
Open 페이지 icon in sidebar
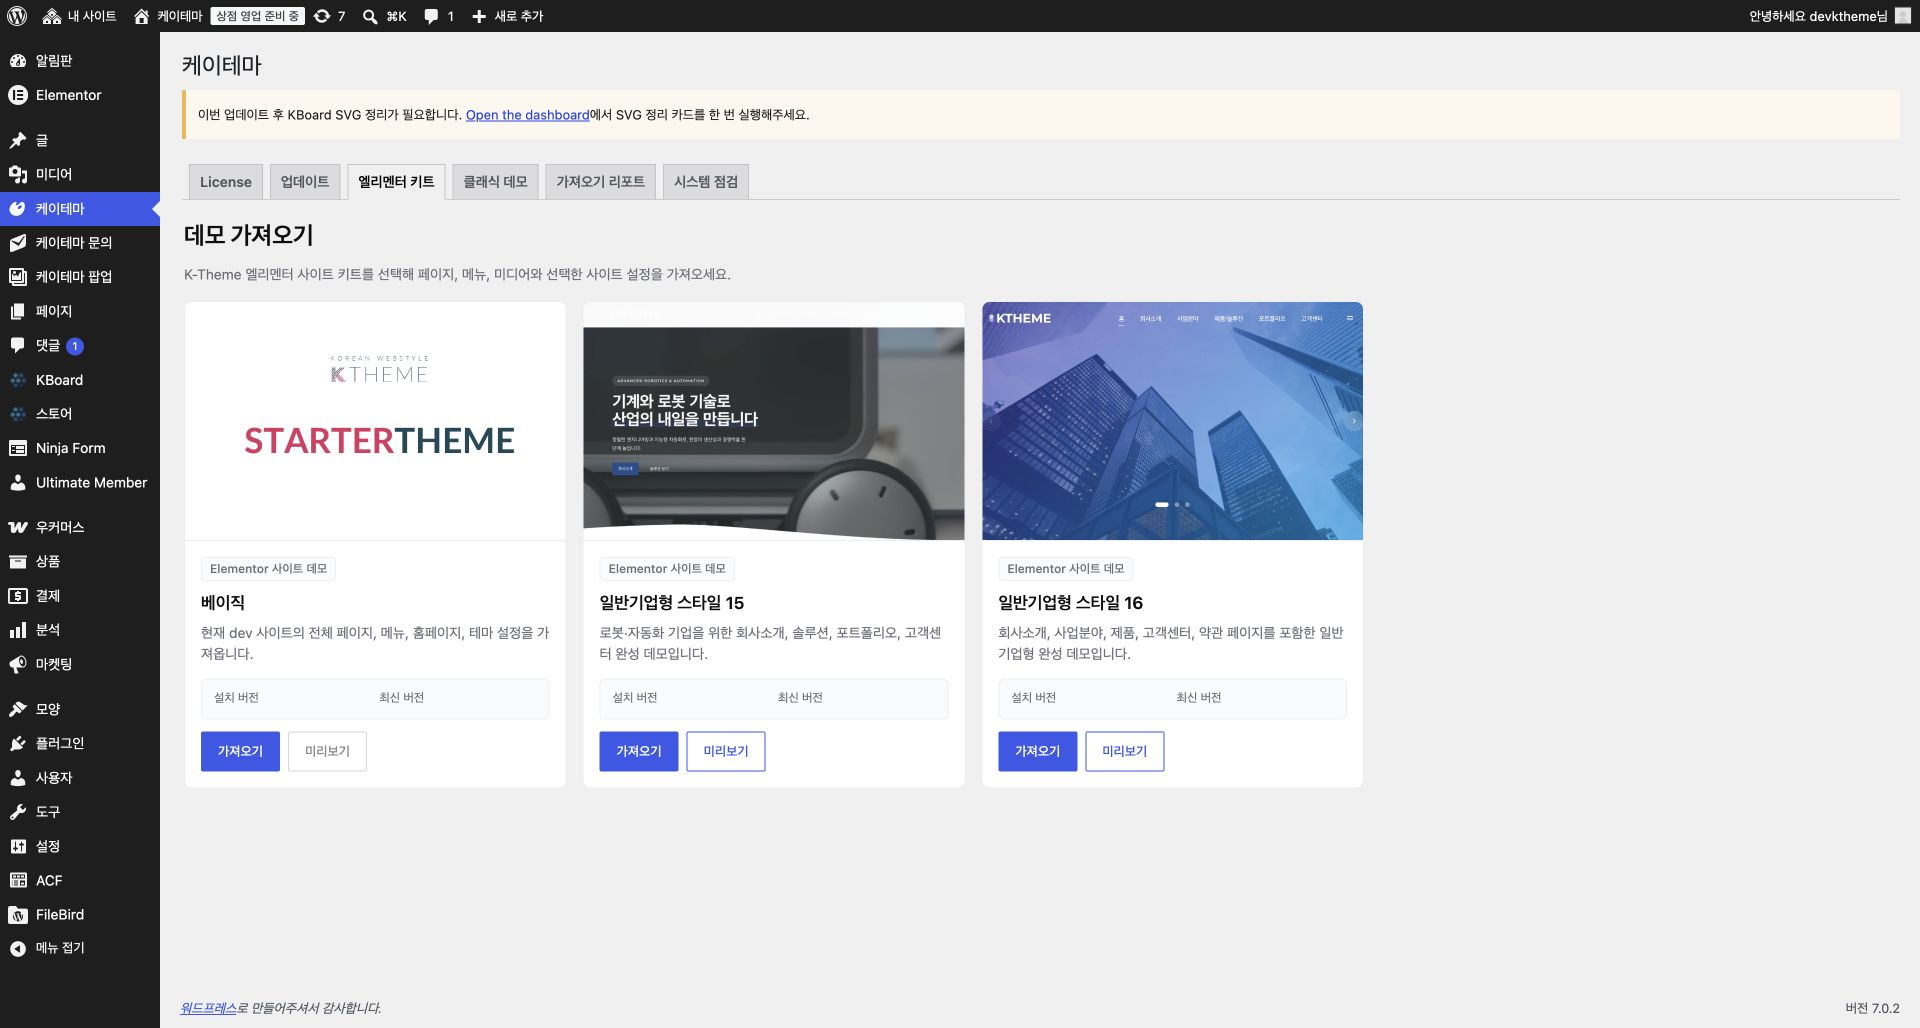coord(18,311)
